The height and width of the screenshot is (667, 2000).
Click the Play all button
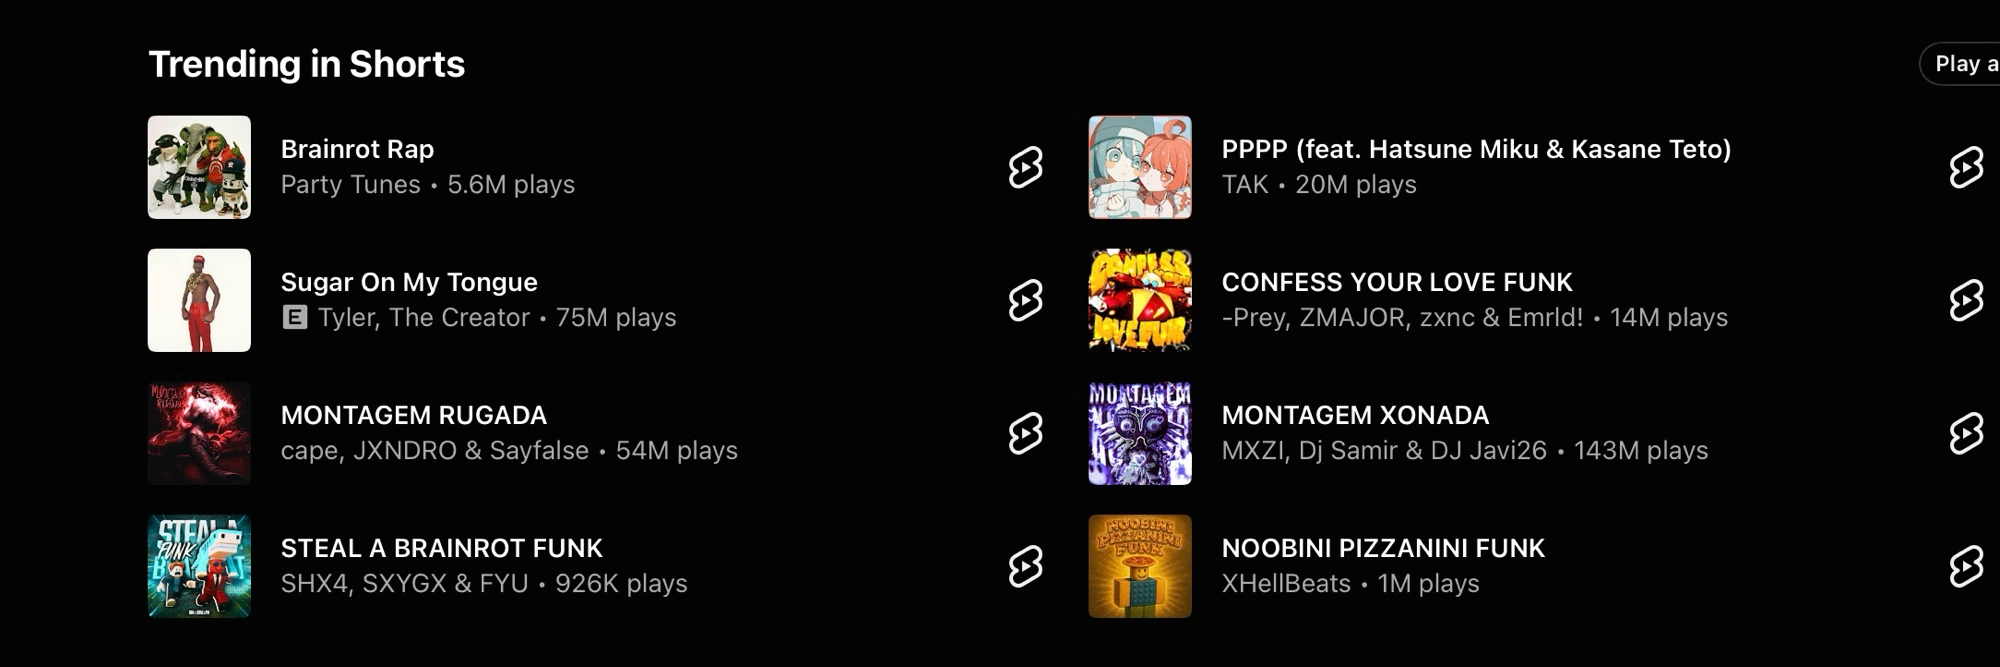pyautogui.click(x=1962, y=64)
